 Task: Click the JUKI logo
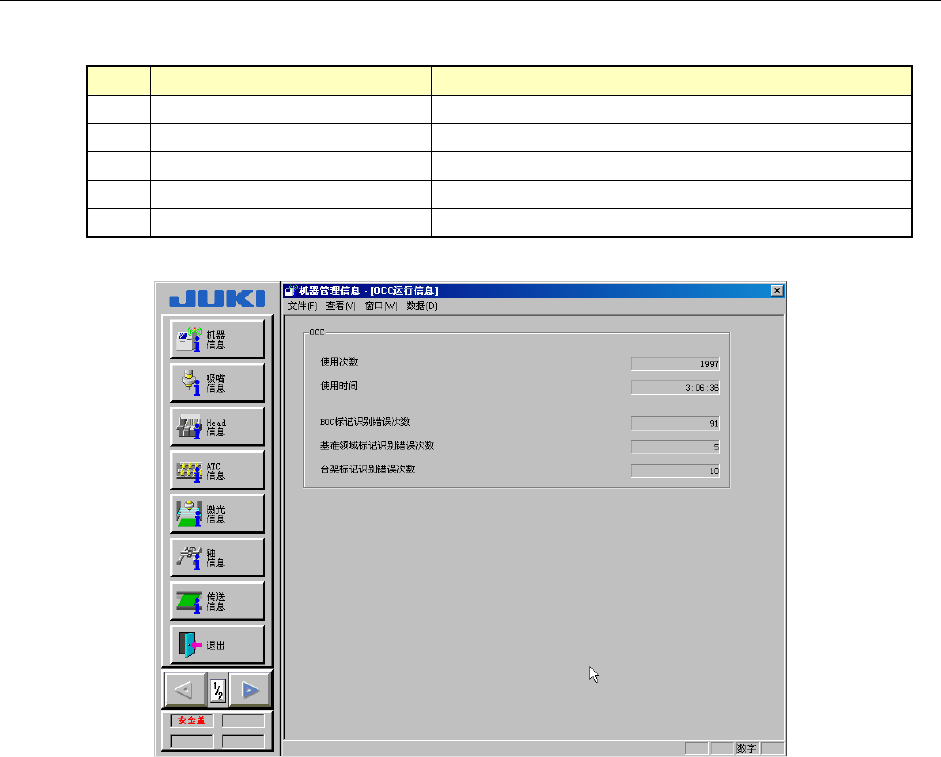click(217, 298)
